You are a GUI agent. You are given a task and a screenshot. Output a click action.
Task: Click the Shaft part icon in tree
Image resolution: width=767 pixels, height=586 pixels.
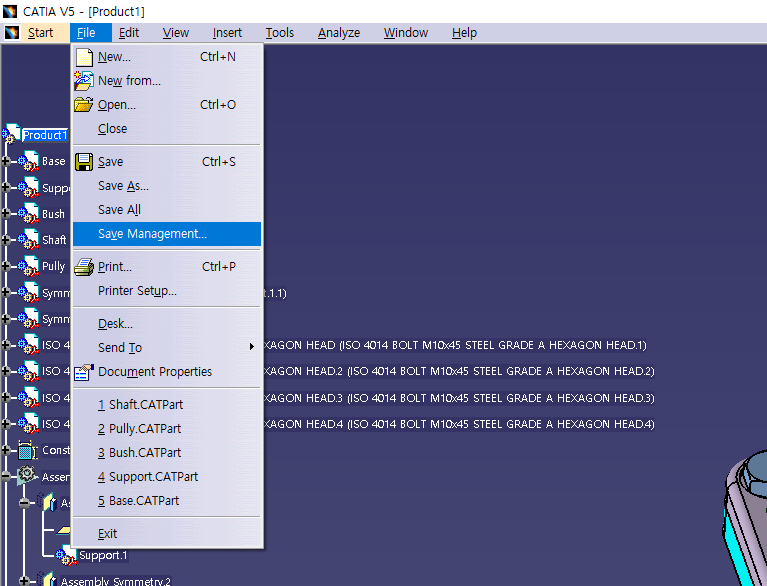click(x=28, y=240)
